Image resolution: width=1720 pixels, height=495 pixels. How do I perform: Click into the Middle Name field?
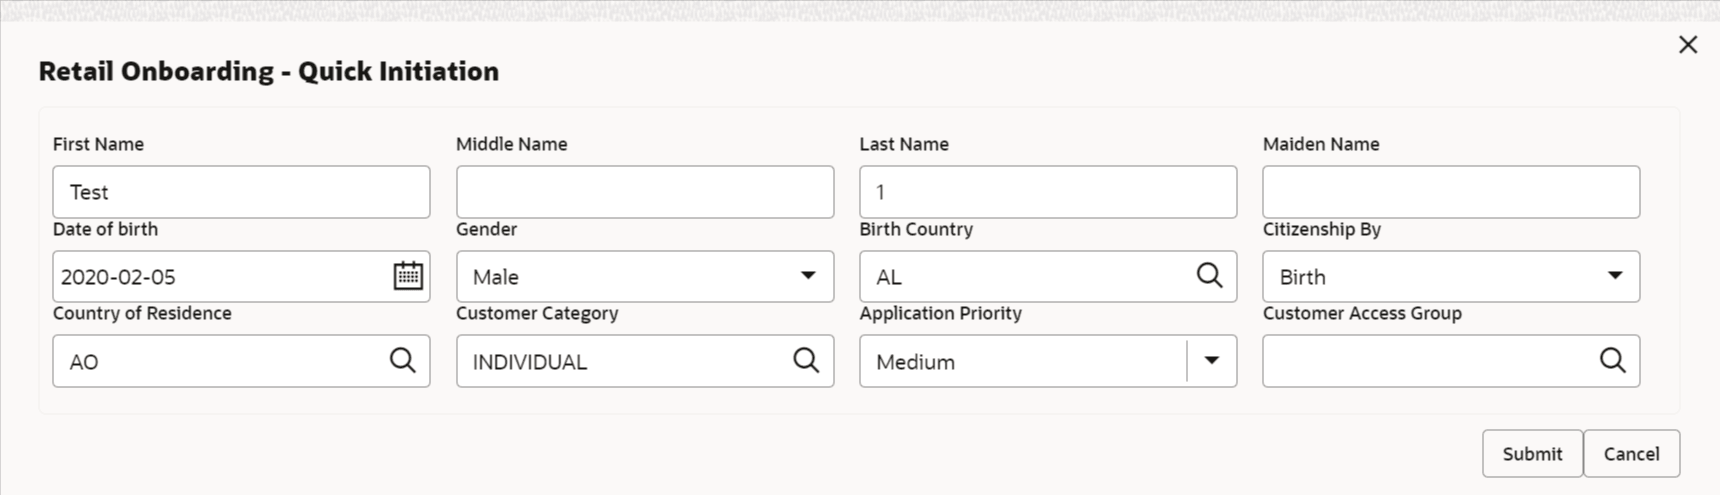[645, 192]
